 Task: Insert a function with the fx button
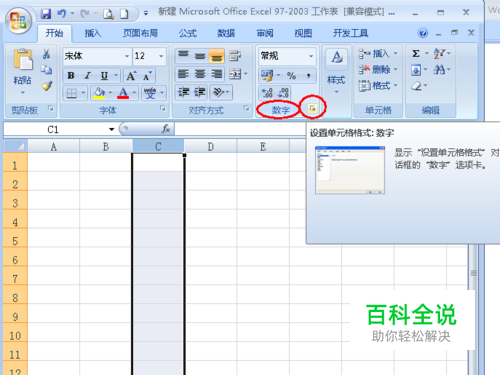(x=166, y=129)
